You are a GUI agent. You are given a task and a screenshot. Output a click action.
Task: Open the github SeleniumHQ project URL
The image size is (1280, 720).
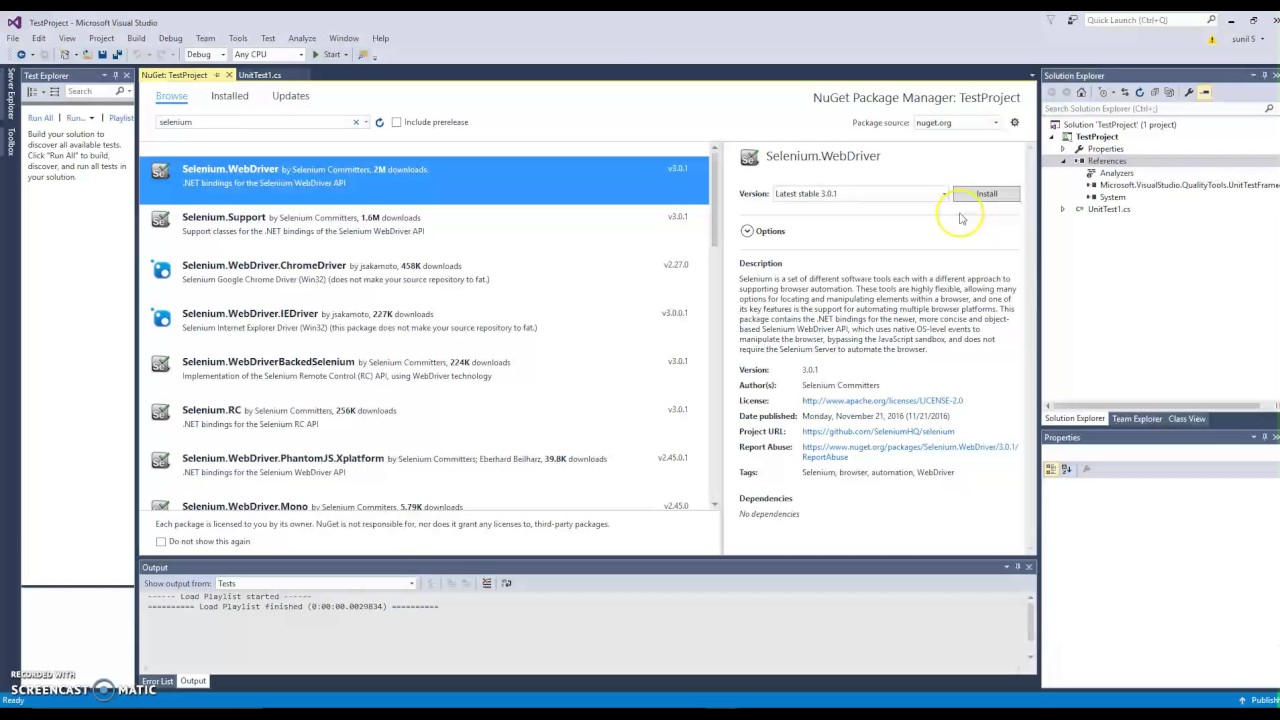tap(878, 432)
